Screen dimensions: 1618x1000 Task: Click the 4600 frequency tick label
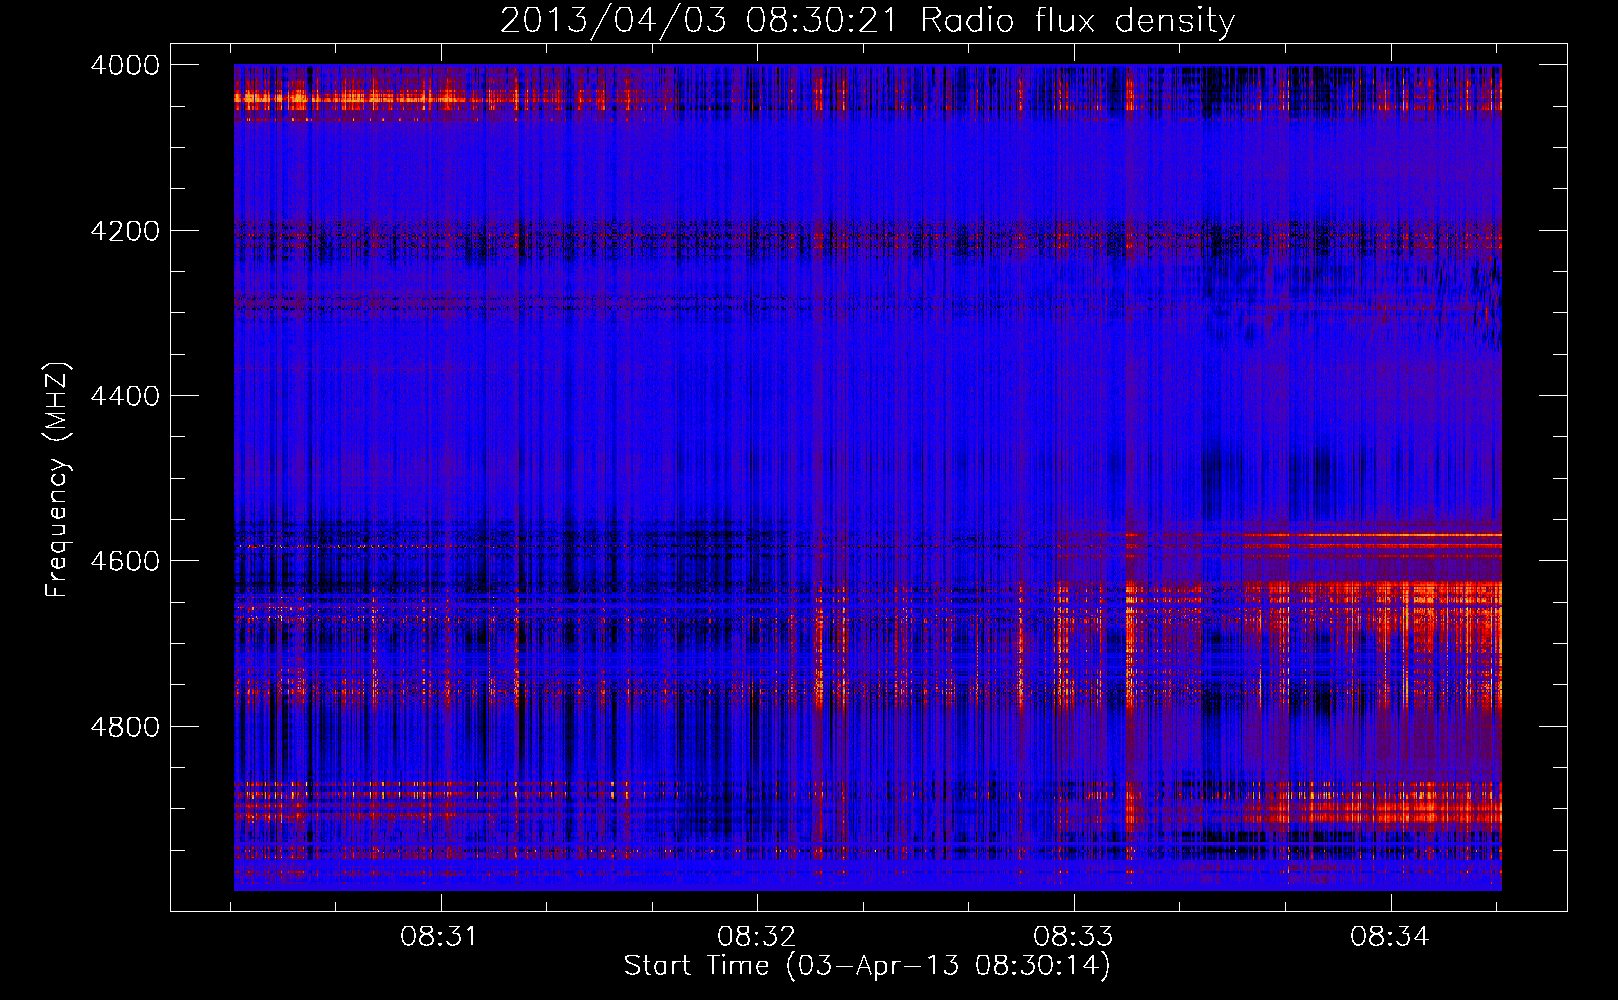tap(125, 561)
